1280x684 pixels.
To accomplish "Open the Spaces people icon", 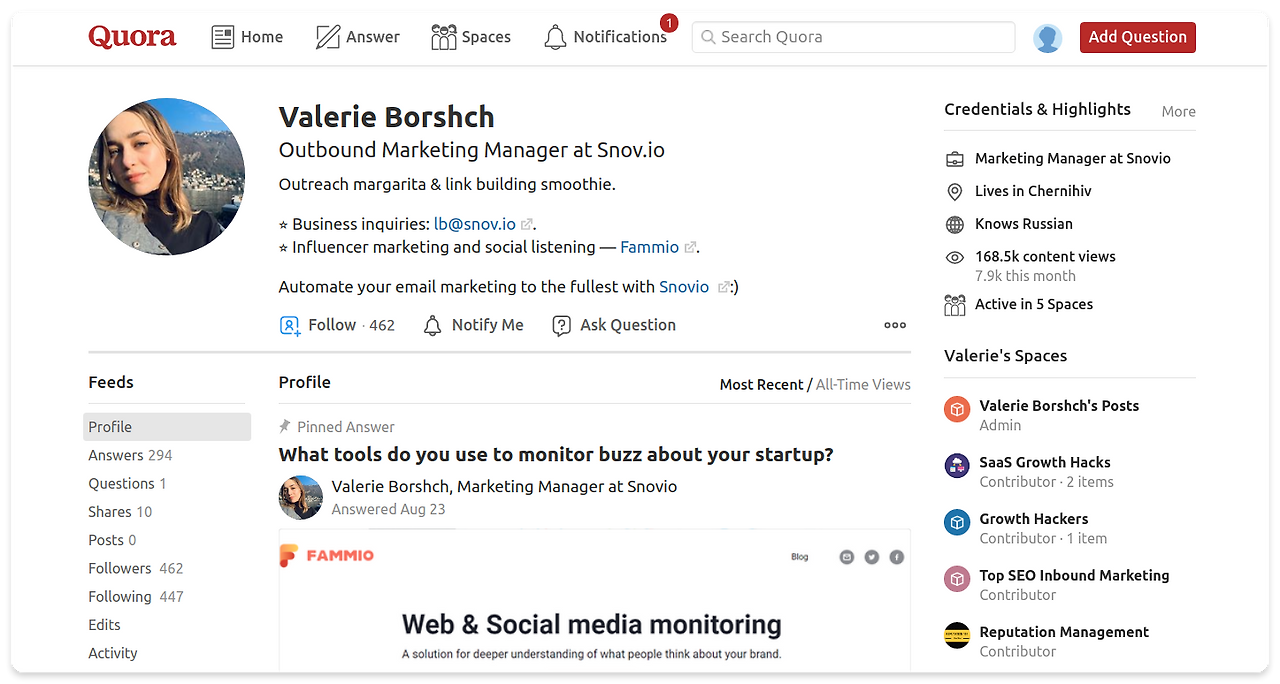I will (x=443, y=38).
